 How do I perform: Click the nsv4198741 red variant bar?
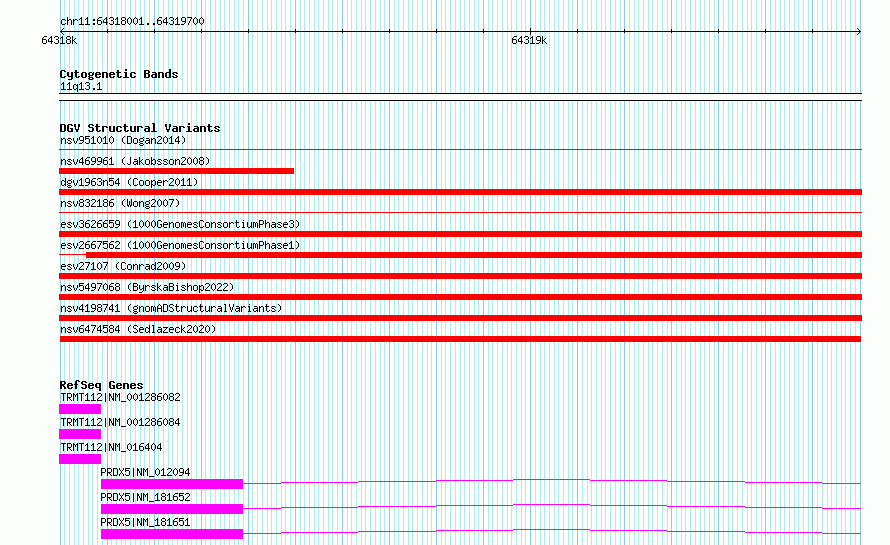[460, 318]
